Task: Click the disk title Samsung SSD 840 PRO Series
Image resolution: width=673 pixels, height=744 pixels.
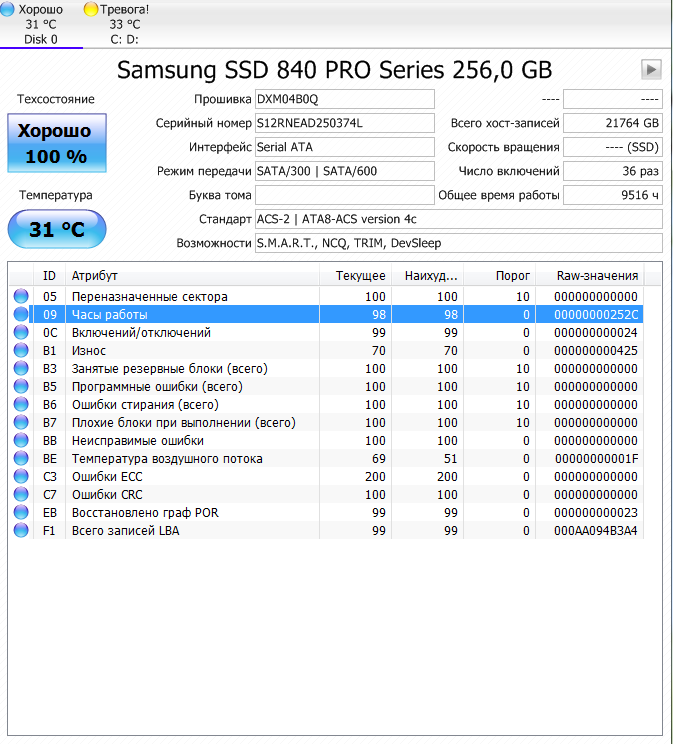Action: [335, 70]
